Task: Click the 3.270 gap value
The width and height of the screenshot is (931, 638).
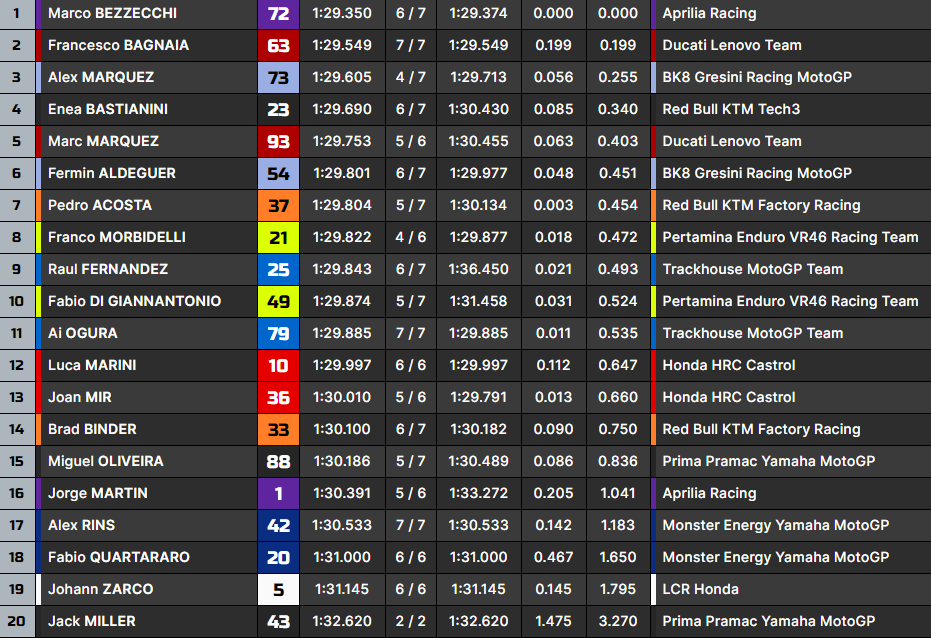Action: tap(617, 622)
